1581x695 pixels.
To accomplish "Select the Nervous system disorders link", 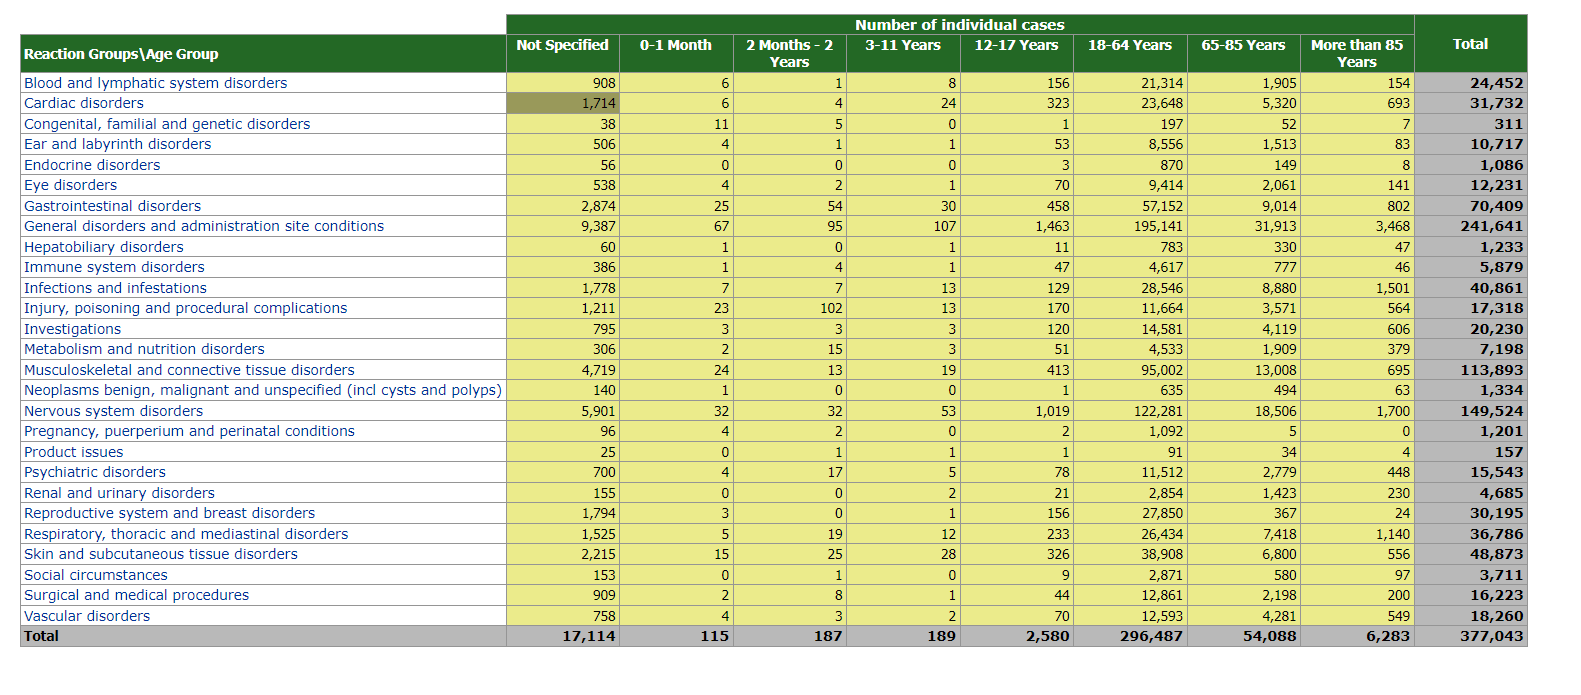I will tap(113, 411).
